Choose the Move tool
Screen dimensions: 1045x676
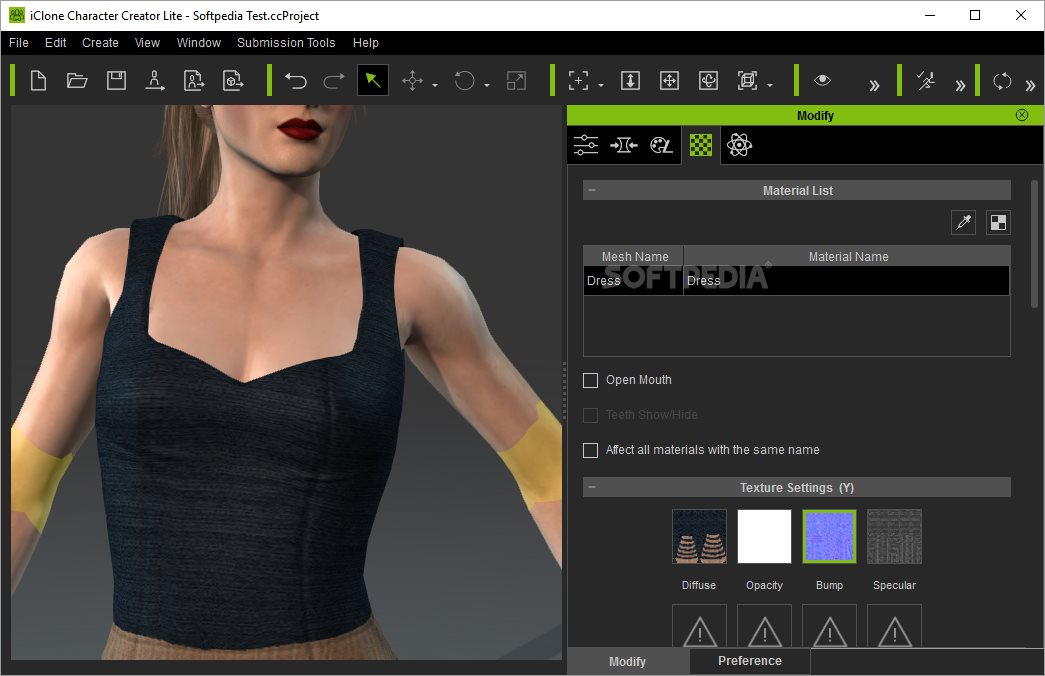(x=413, y=81)
